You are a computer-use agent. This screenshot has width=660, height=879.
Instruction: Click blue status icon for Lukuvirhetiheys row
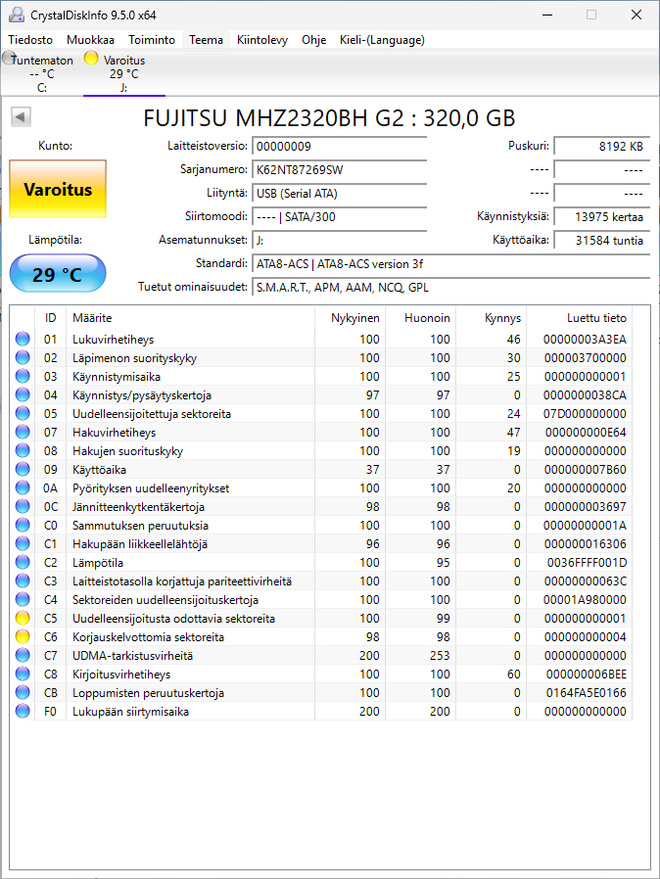(22, 339)
